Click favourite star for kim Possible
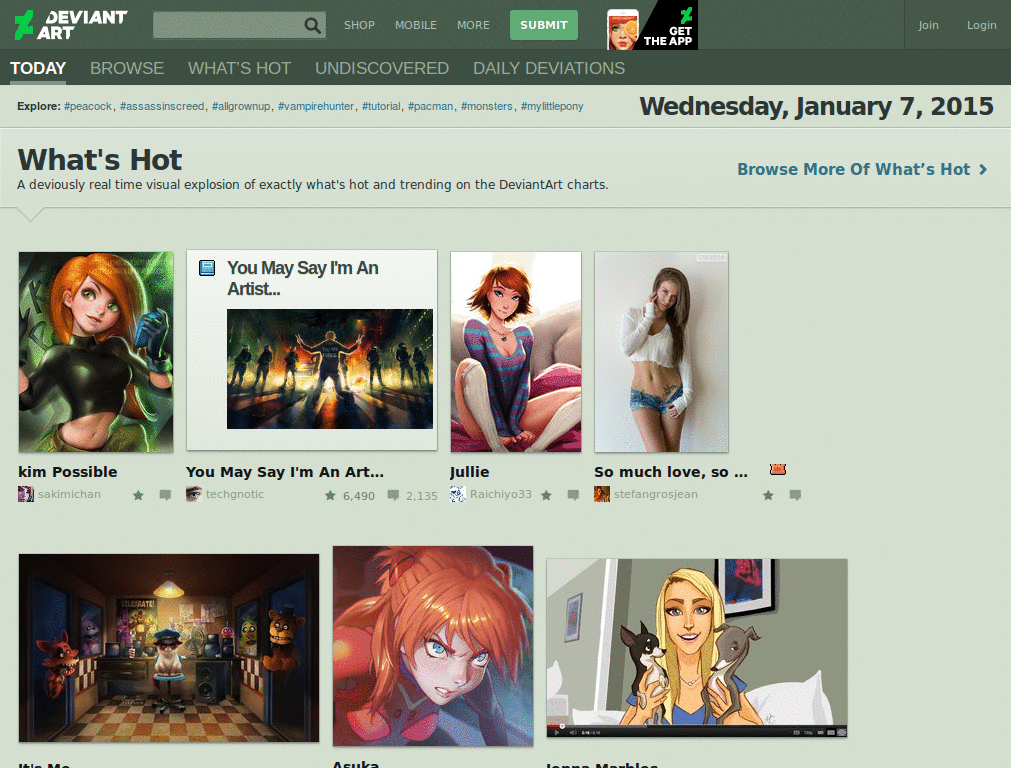Image resolution: width=1024 pixels, height=768 pixels. click(138, 495)
